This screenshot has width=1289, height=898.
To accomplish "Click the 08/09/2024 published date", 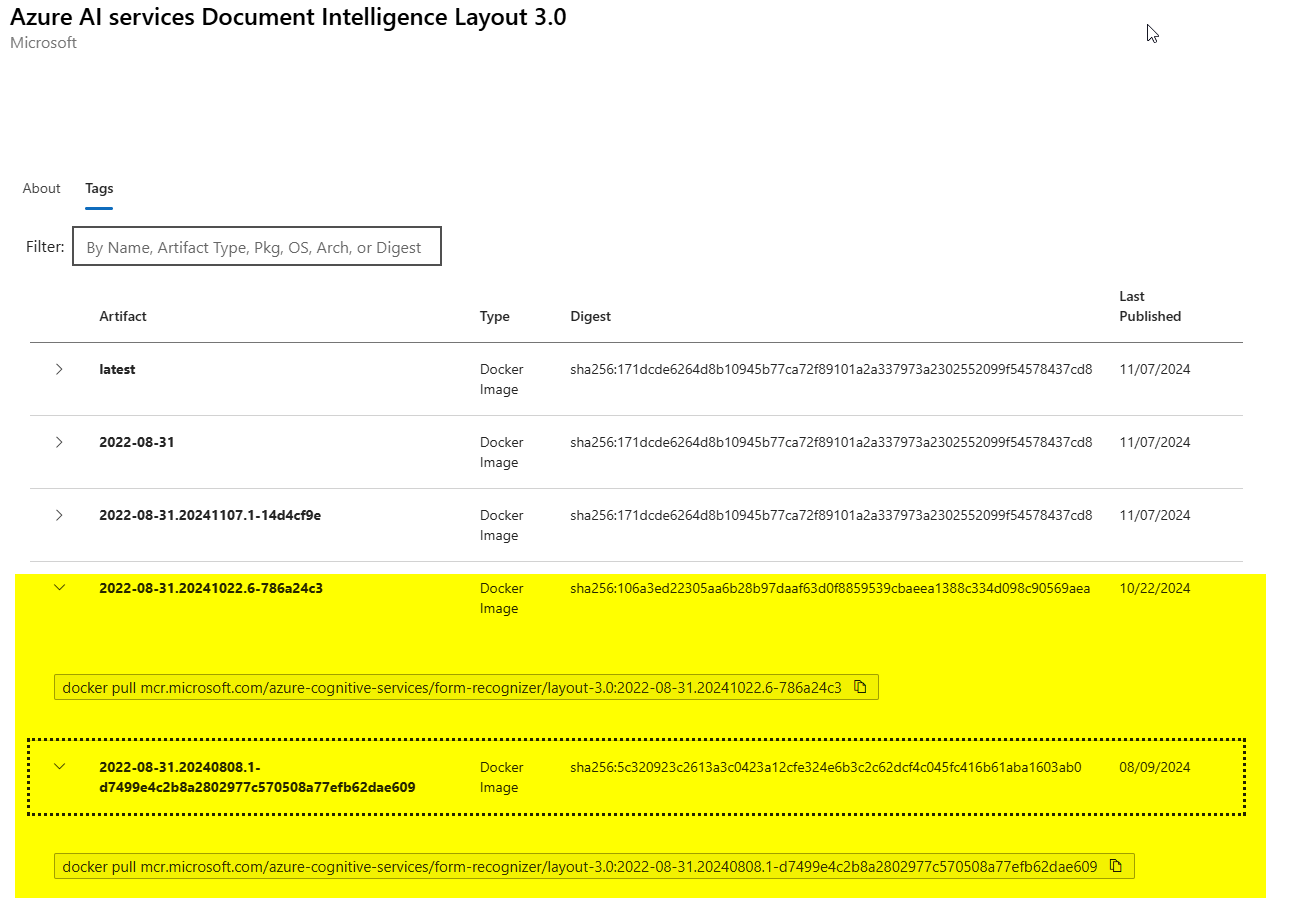I will (1155, 767).
